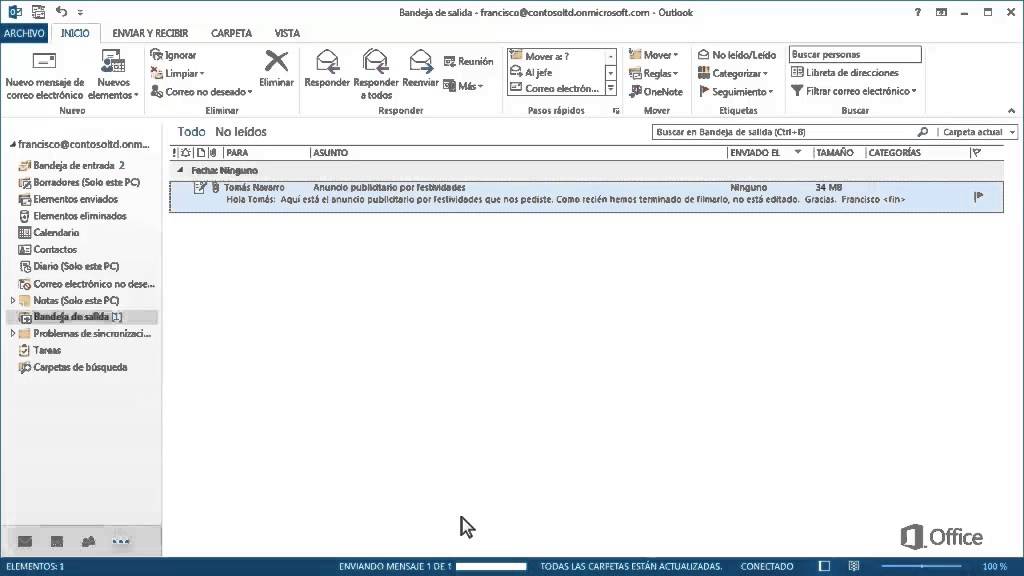Create a new email with Nuevo mensaje

tap(44, 75)
